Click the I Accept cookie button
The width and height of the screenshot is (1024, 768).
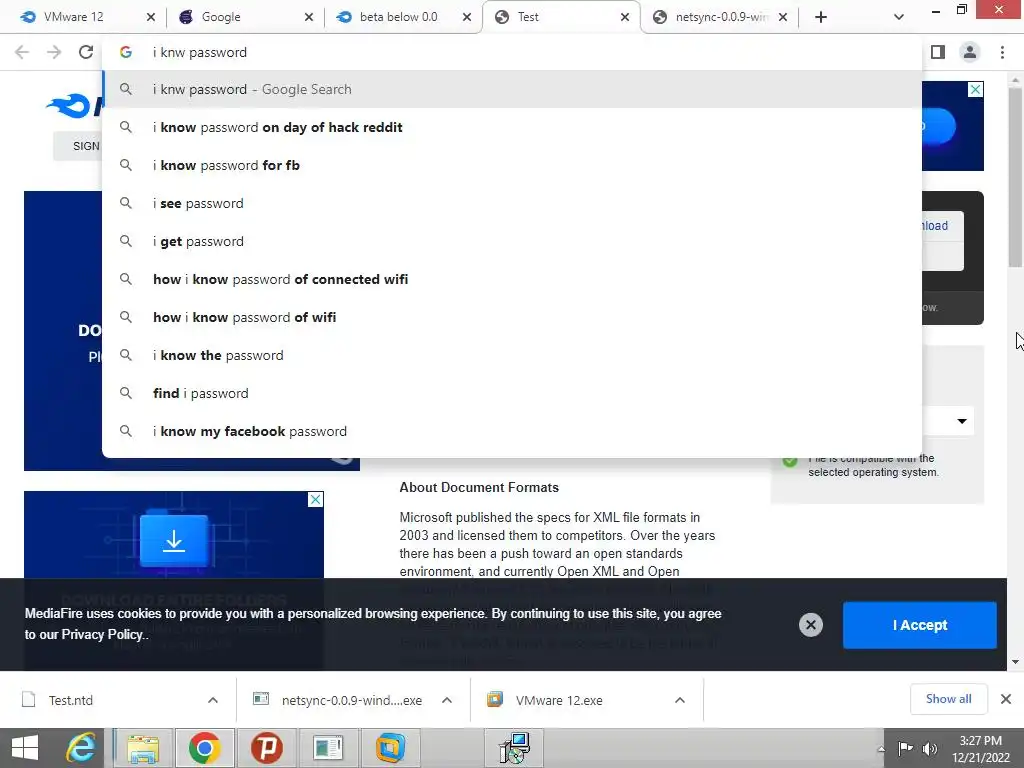click(920, 625)
